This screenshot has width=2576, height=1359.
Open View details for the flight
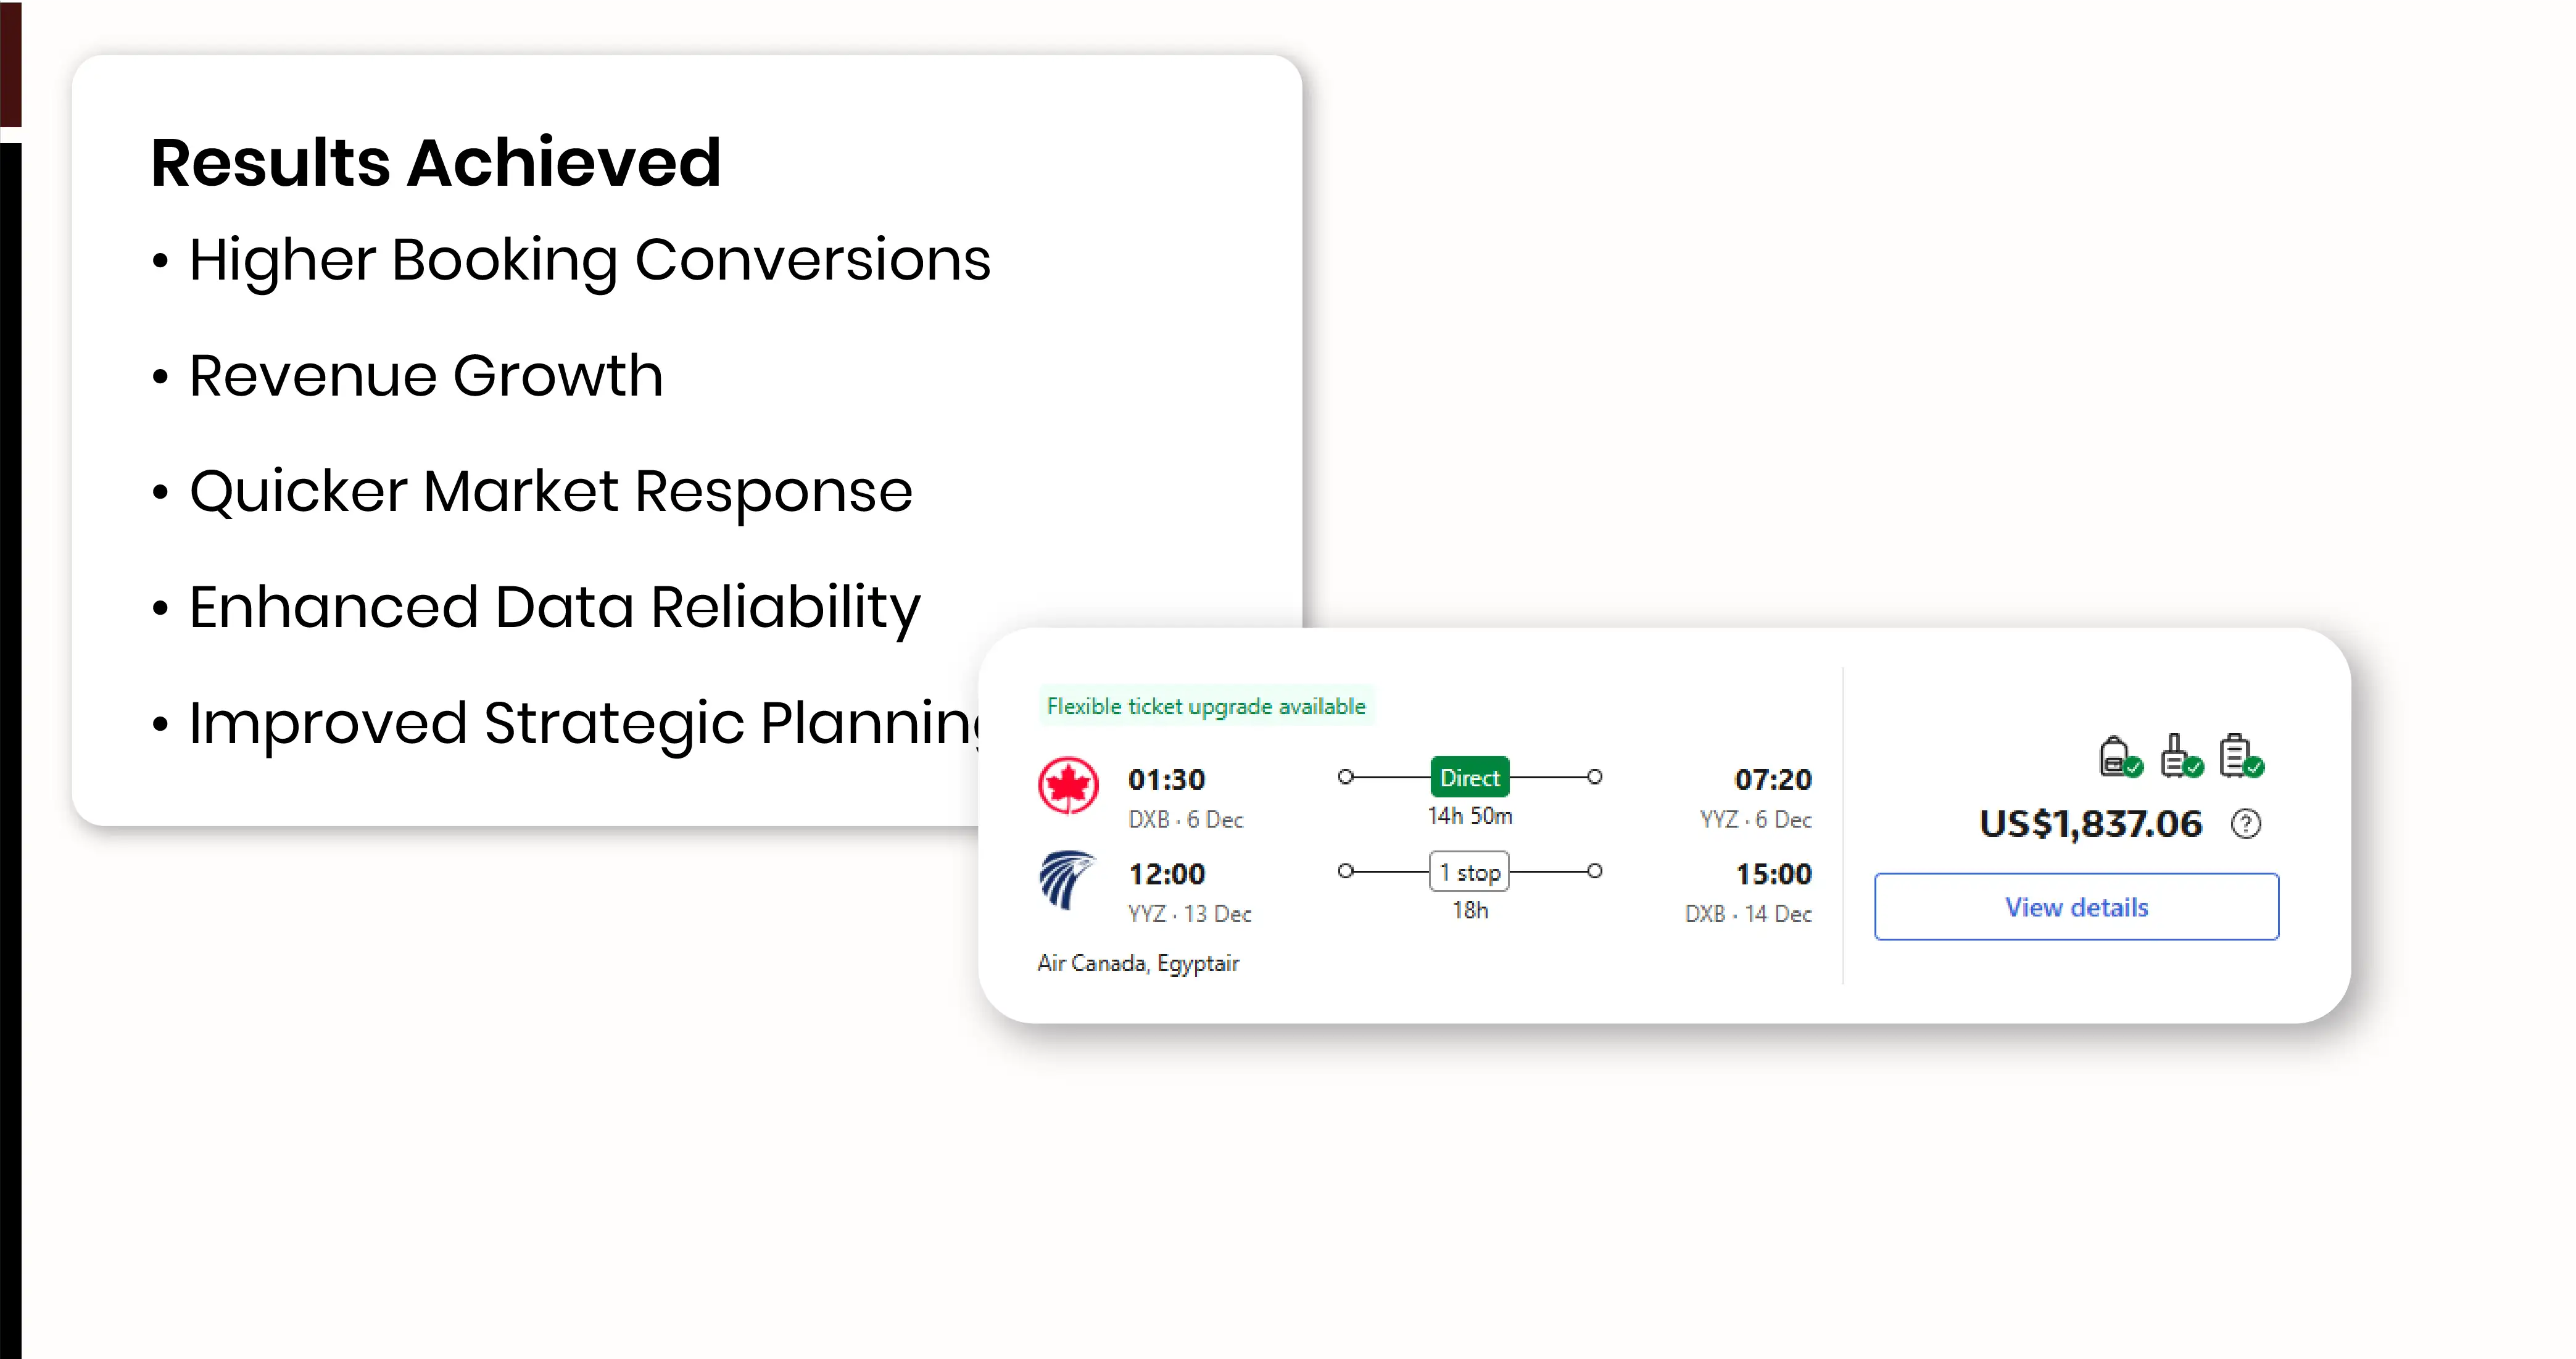pyautogui.click(x=2076, y=907)
